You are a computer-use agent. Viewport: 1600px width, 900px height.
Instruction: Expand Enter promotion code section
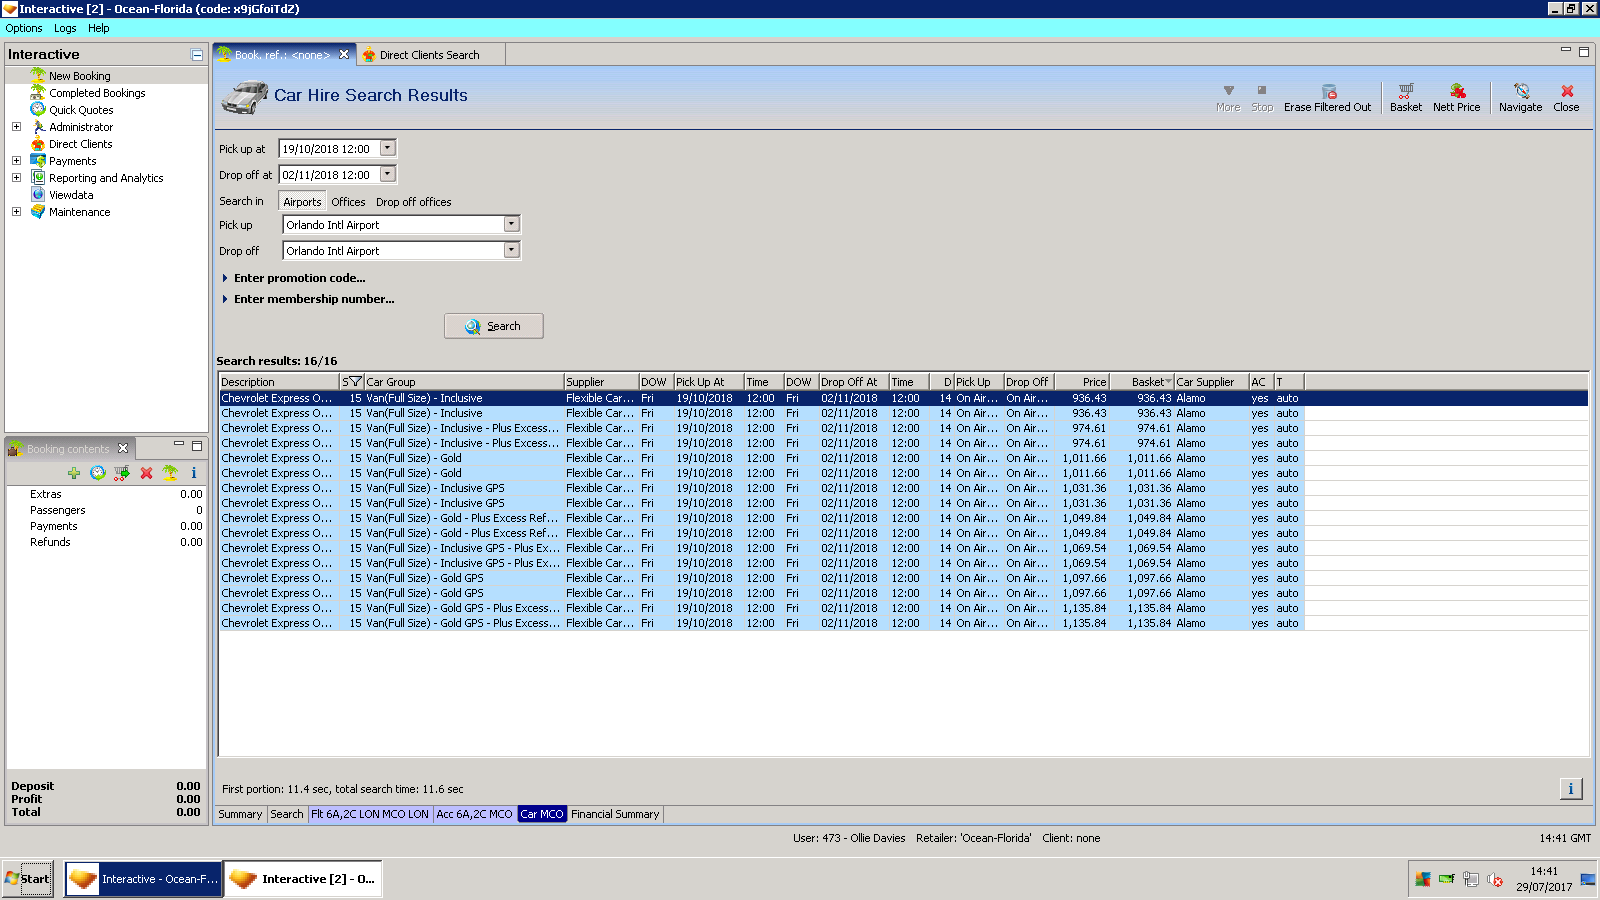299,278
